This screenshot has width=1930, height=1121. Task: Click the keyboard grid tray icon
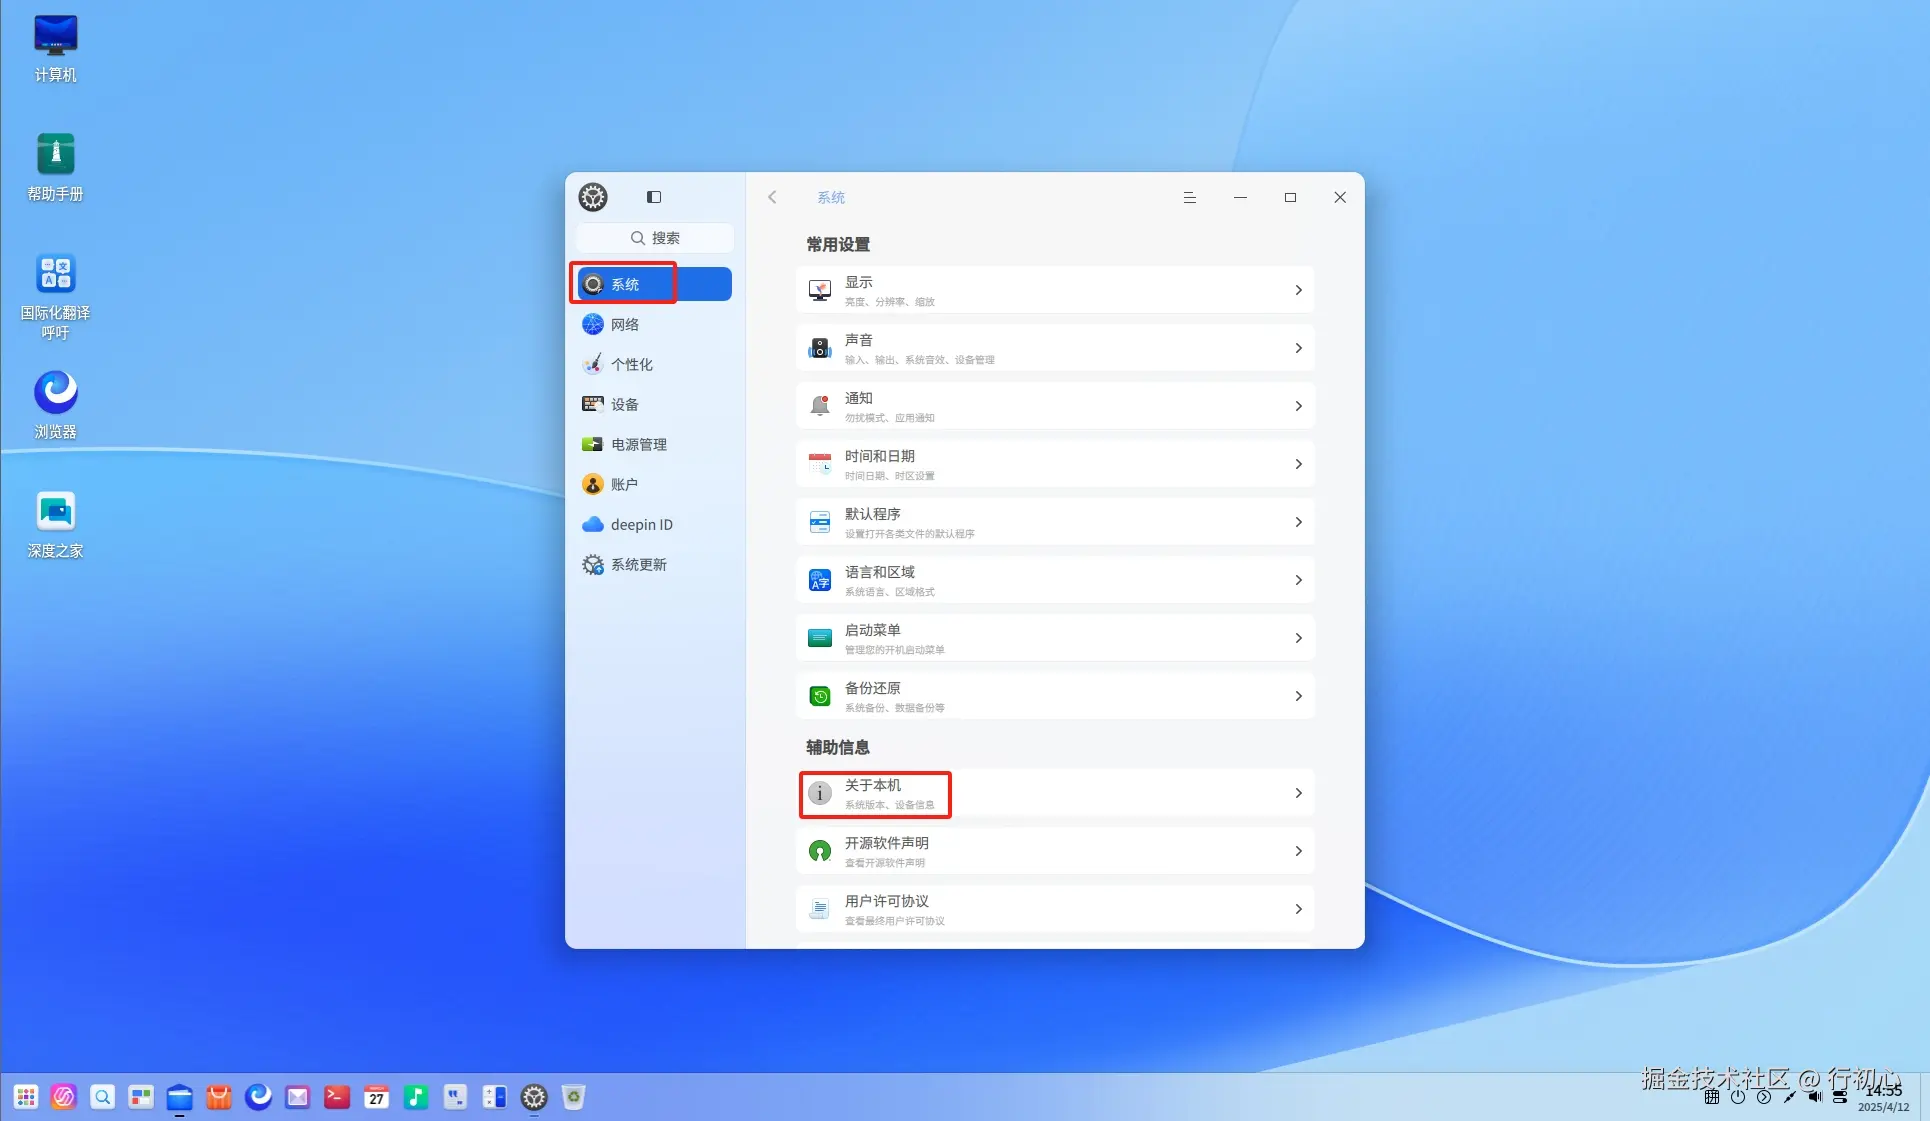(x=1712, y=1096)
